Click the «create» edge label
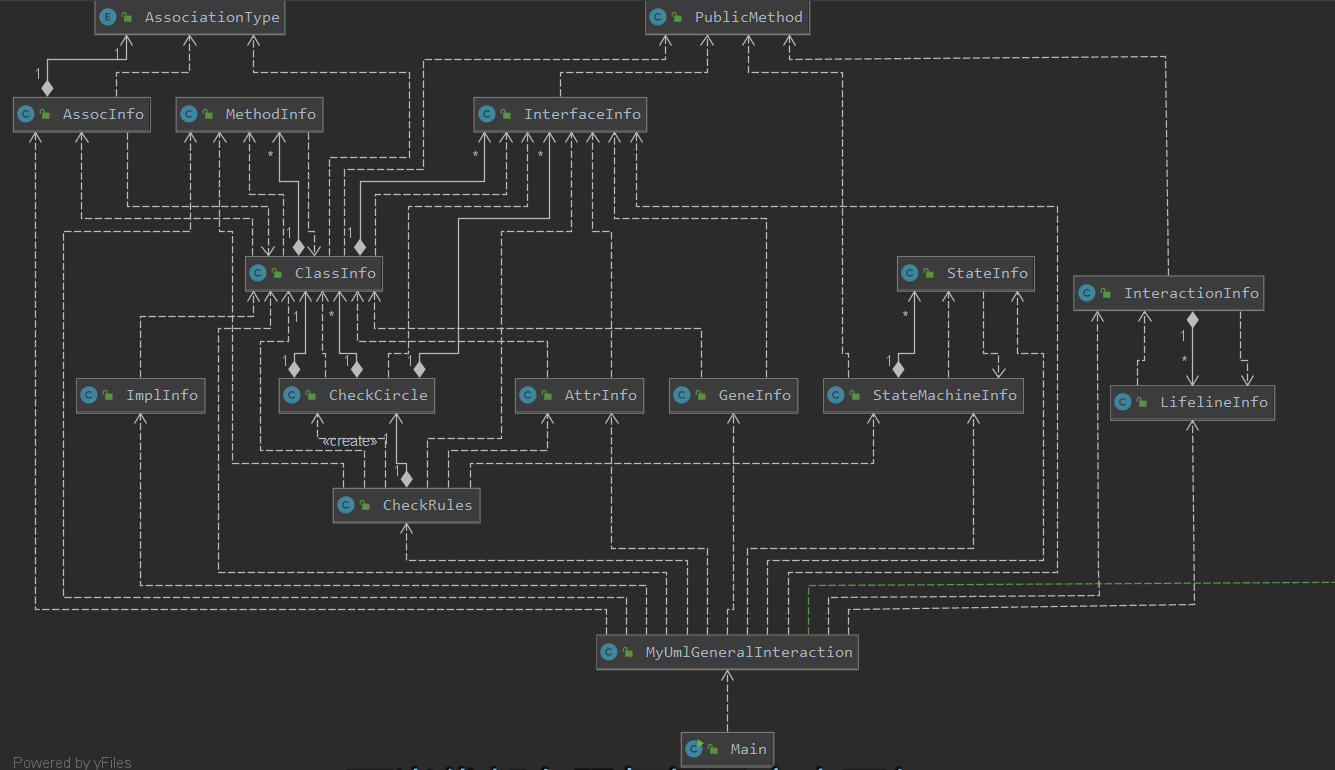Viewport: 1335px width, 770px height. pos(351,441)
